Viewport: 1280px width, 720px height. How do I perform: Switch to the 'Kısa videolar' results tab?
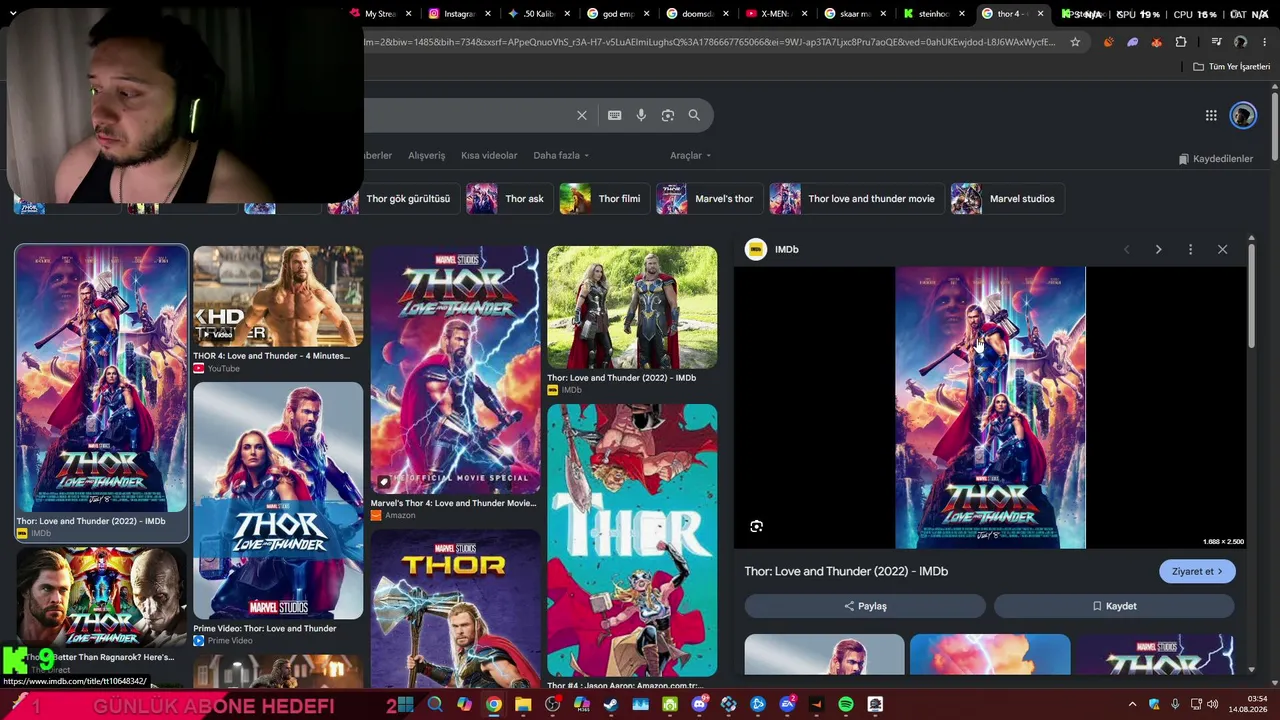coord(489,155)
